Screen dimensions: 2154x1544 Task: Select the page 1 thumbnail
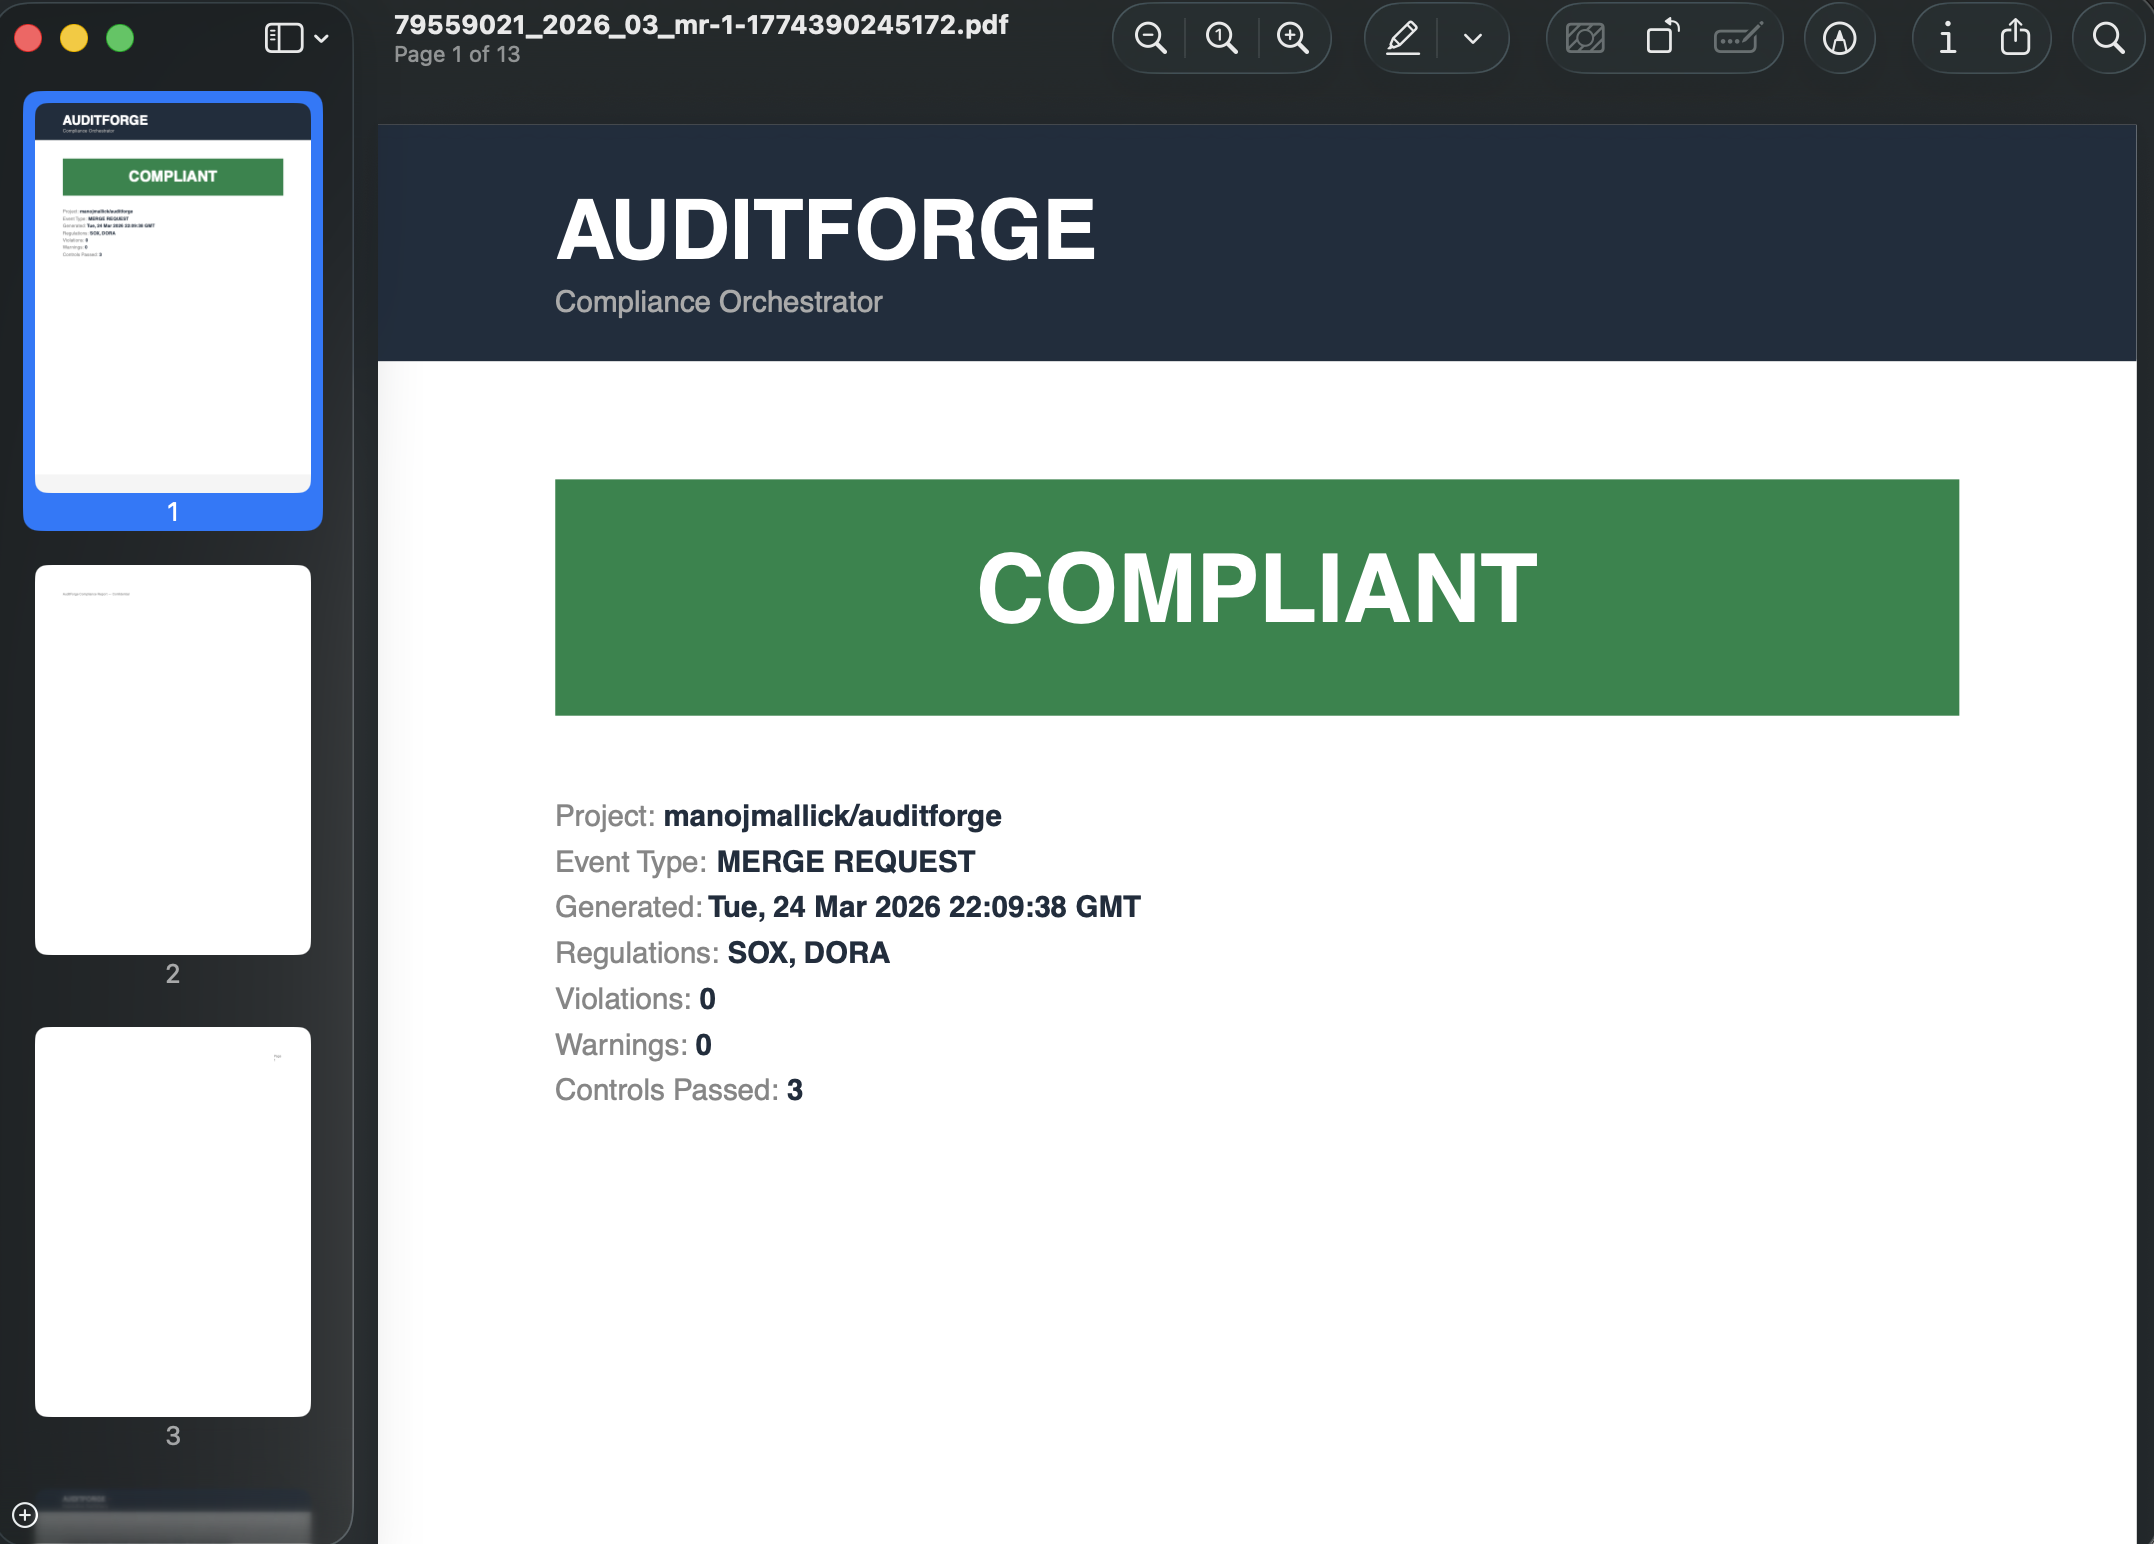(x=173, y=298)
